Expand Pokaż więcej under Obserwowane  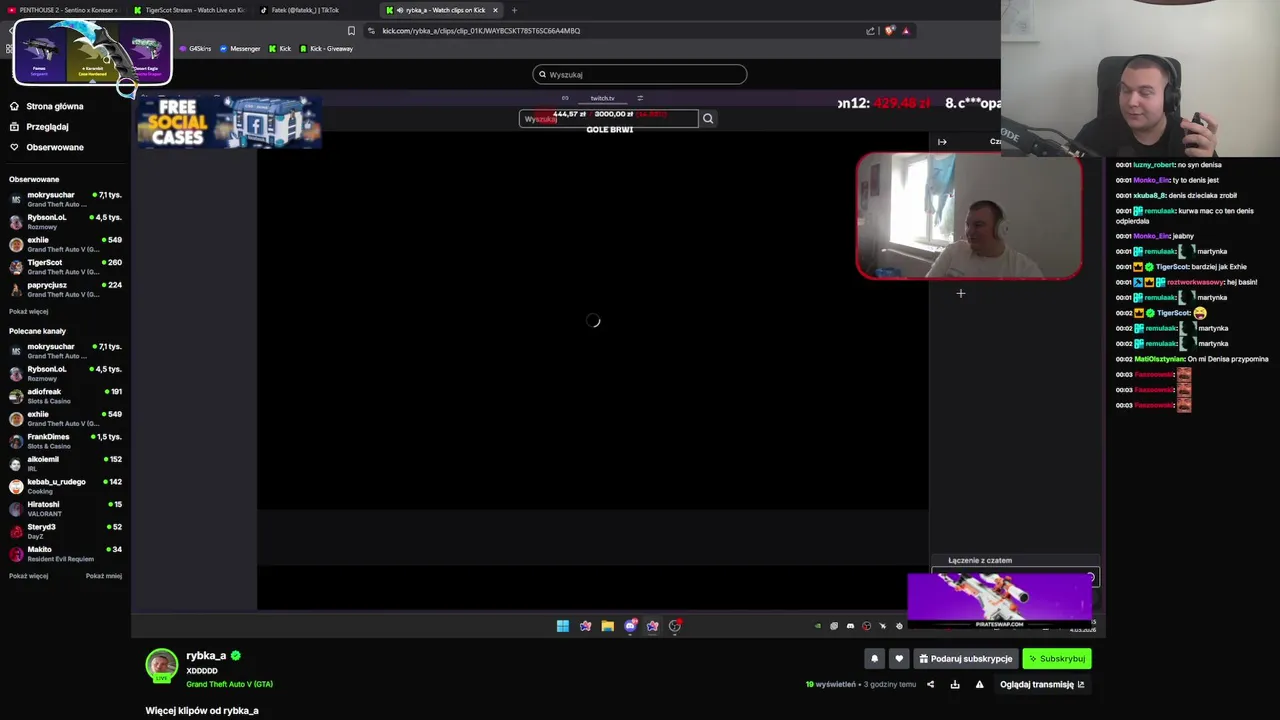[28, 312]
